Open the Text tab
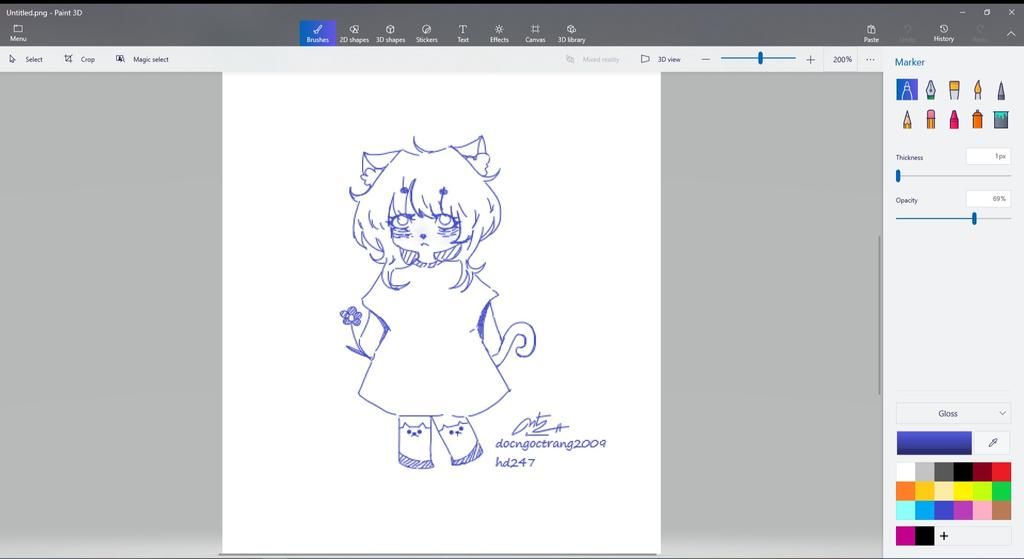The height and width of the screenshot is (559, 1024). pyautogui.click(x=462, y=33)
